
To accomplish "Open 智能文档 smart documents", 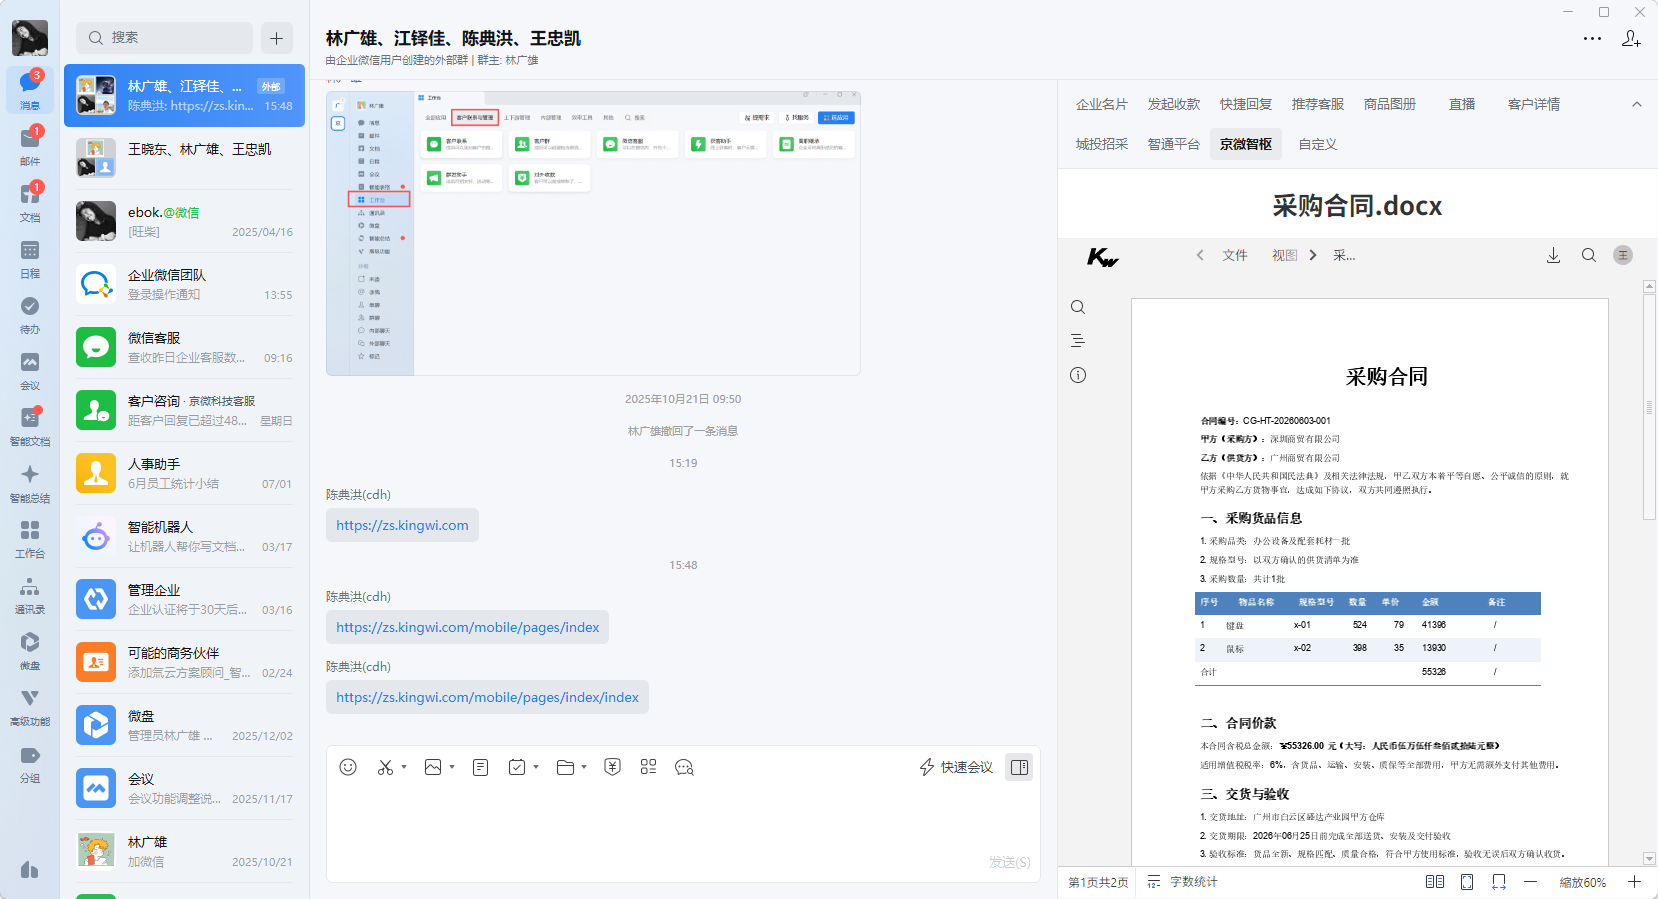I will 30,426.
